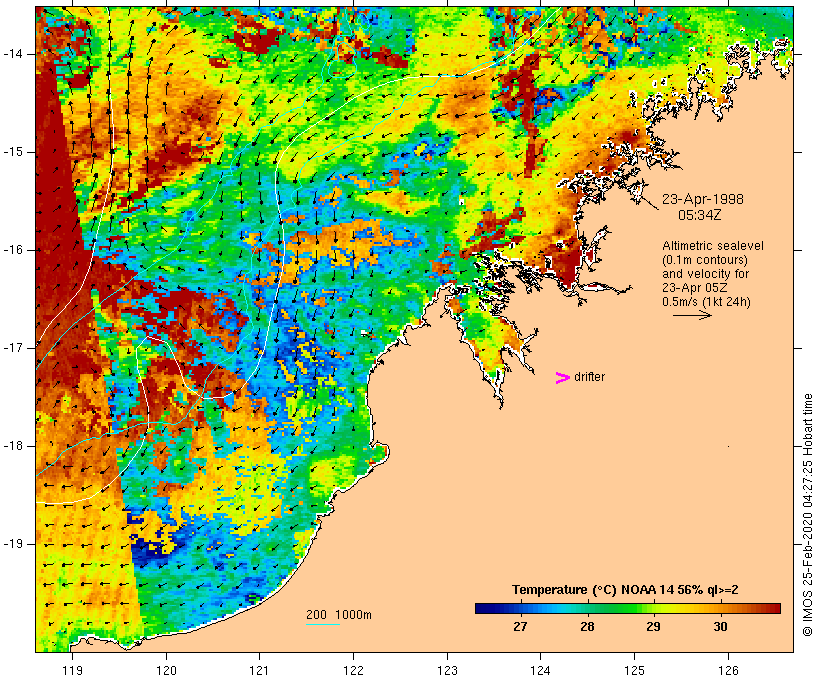This screenshot has width=820, height=680.
Task: Click the -15 latitude axis label
Action: click(x=12, y=152)
